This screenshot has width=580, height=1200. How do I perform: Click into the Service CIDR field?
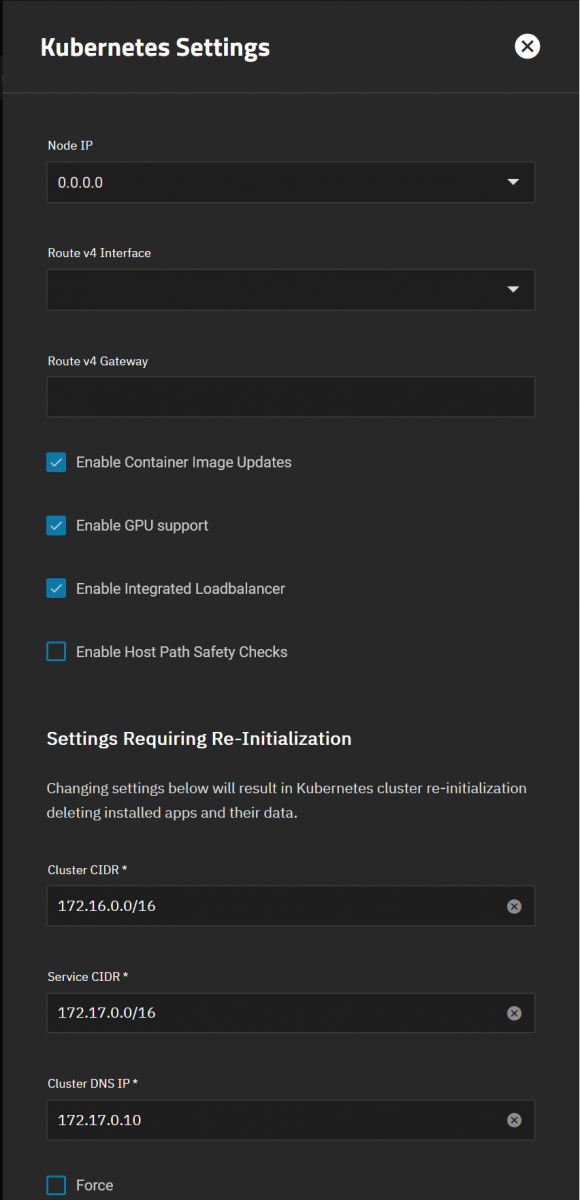[275, 1013]
